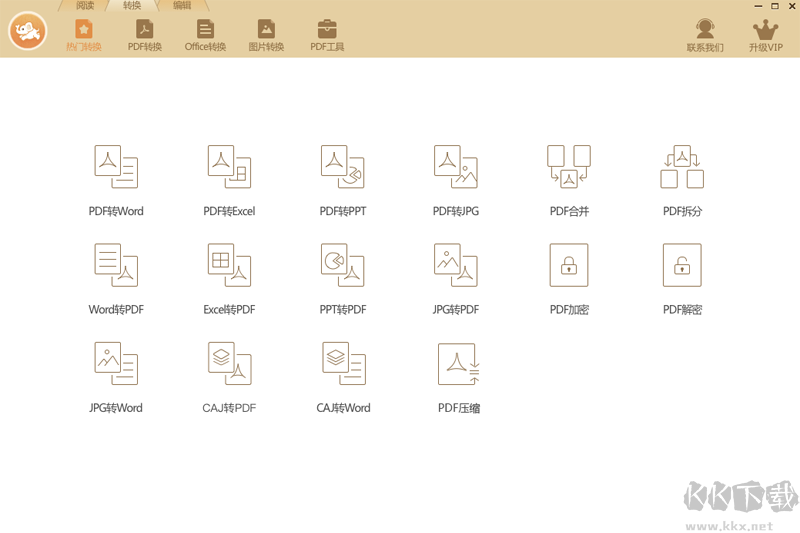The width and height of the screenshot is (800, 533).
Task: Open the JPG转PDF converter
Action: (455, 265)
